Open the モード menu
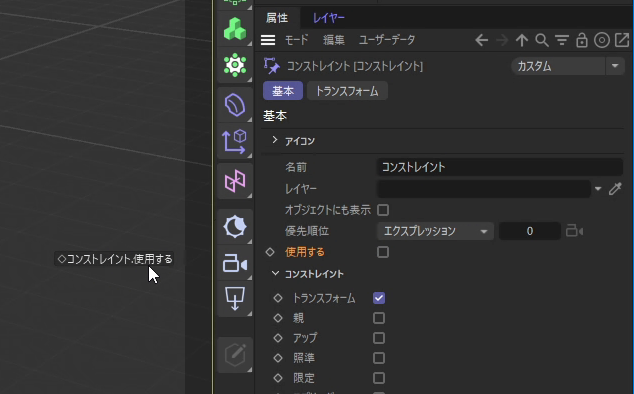This screenshot has width=634, height=394. tap(296, 40)
